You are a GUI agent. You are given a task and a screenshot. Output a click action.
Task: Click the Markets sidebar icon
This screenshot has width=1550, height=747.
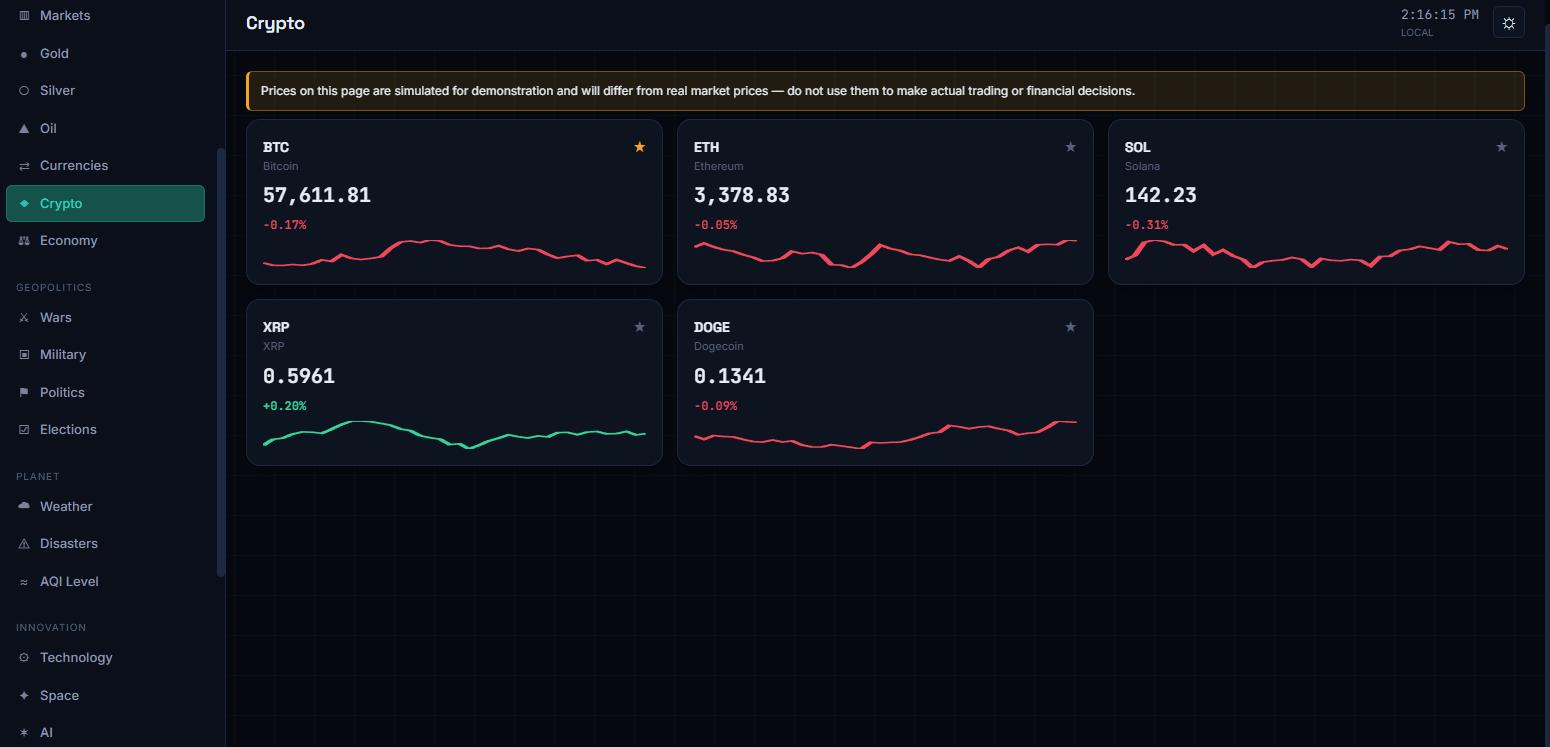point(24,16)
